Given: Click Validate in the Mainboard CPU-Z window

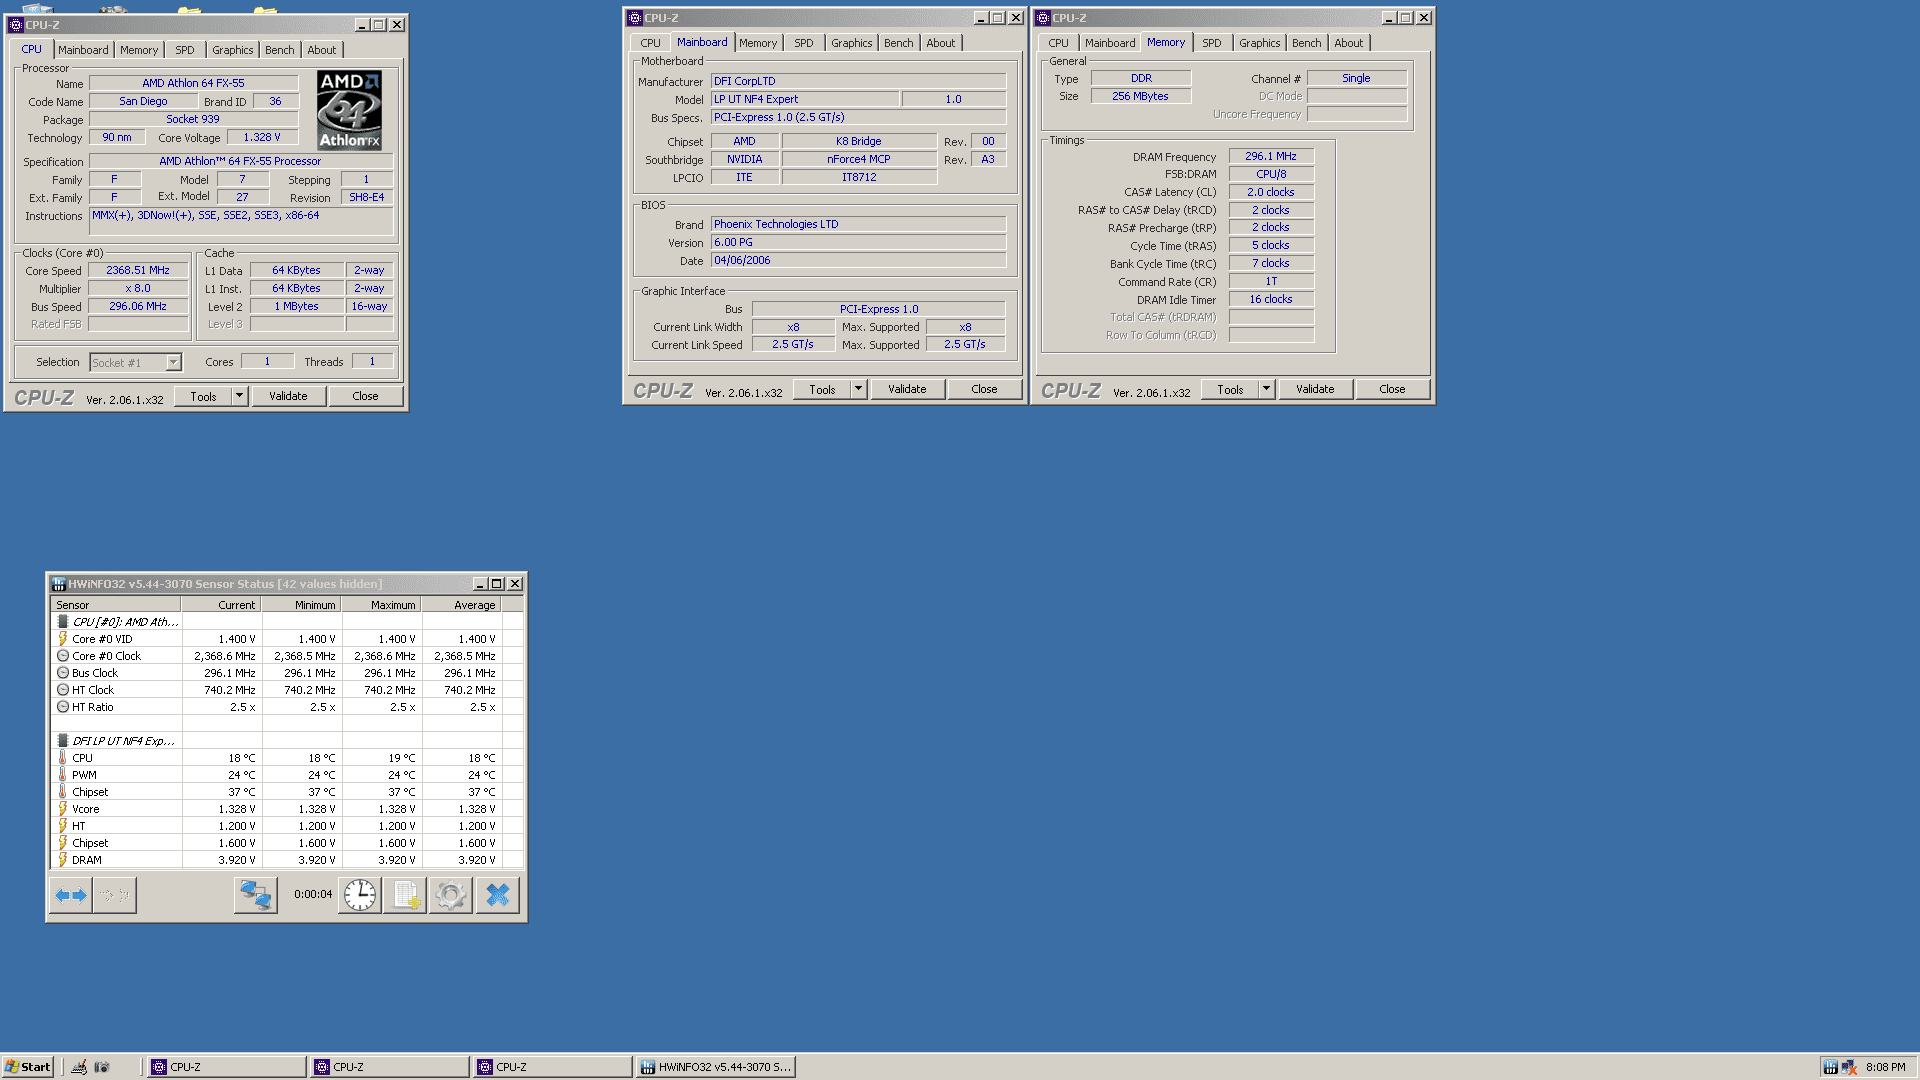Looking at the screenshot, I should pos(907,389).
